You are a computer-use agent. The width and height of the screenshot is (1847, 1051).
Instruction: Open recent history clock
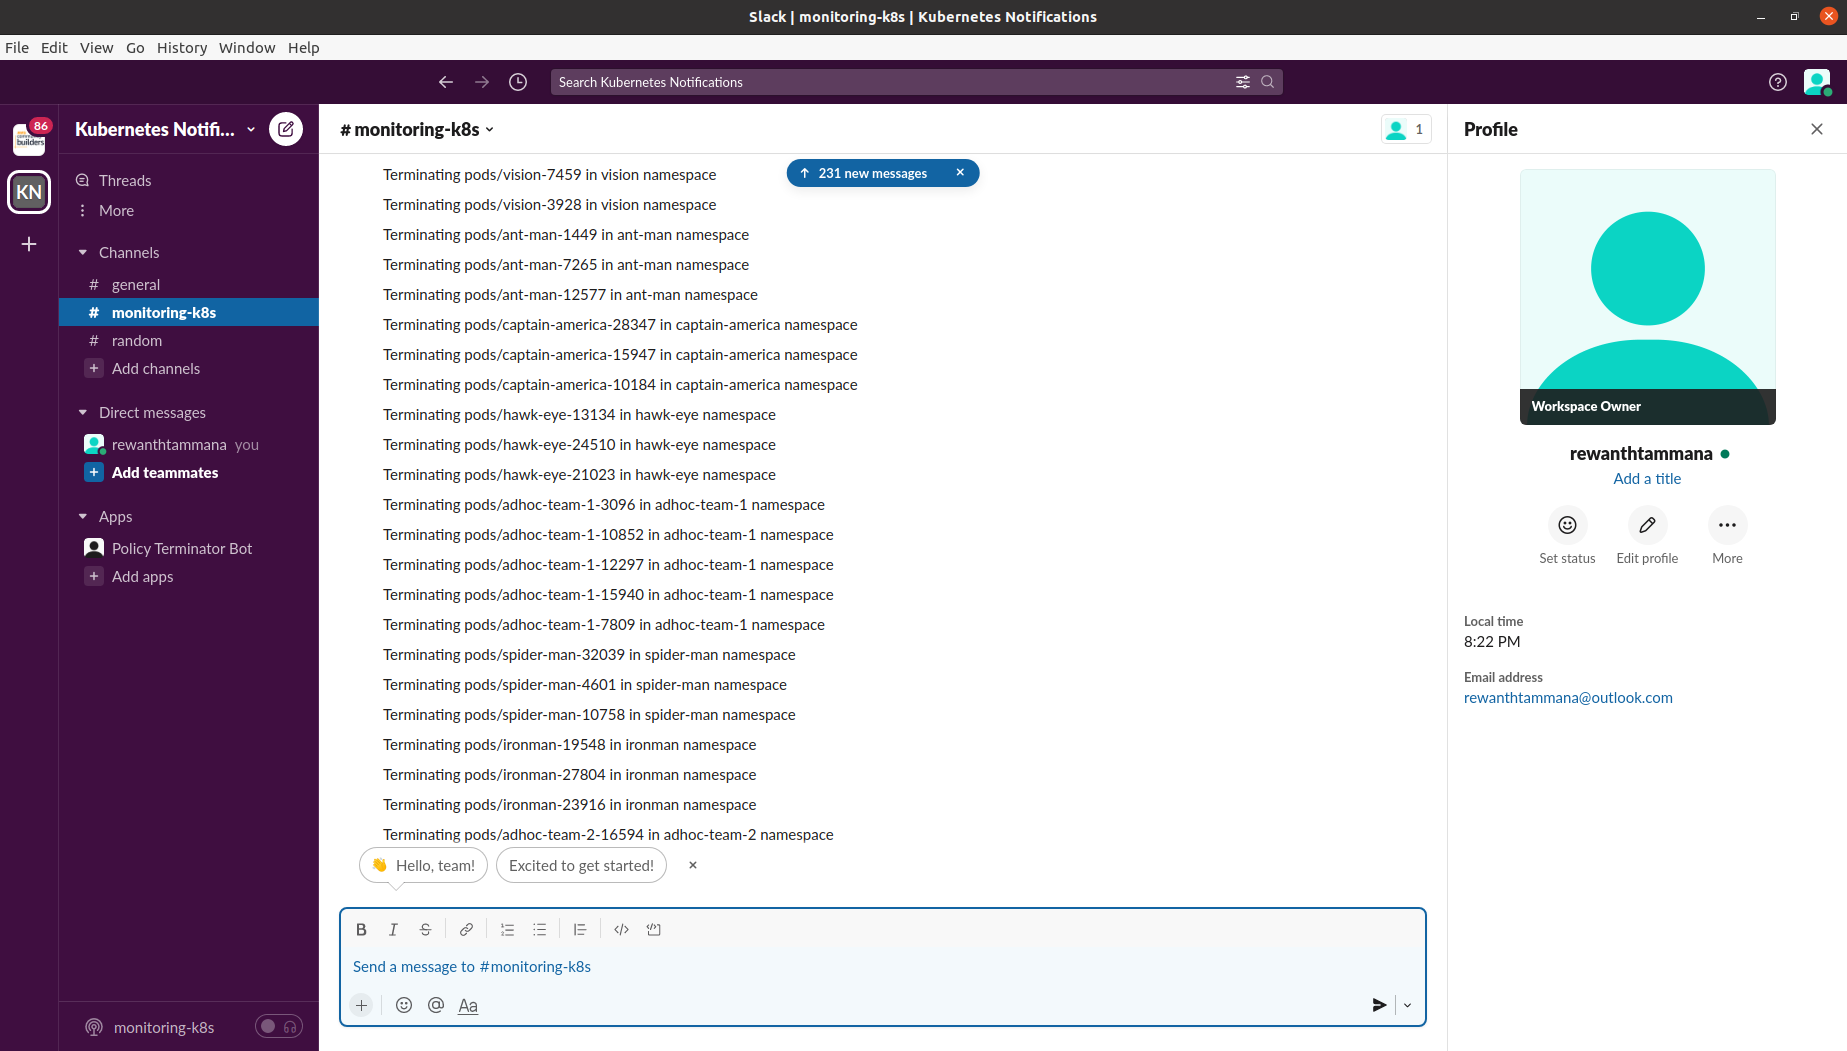(518, 82)
